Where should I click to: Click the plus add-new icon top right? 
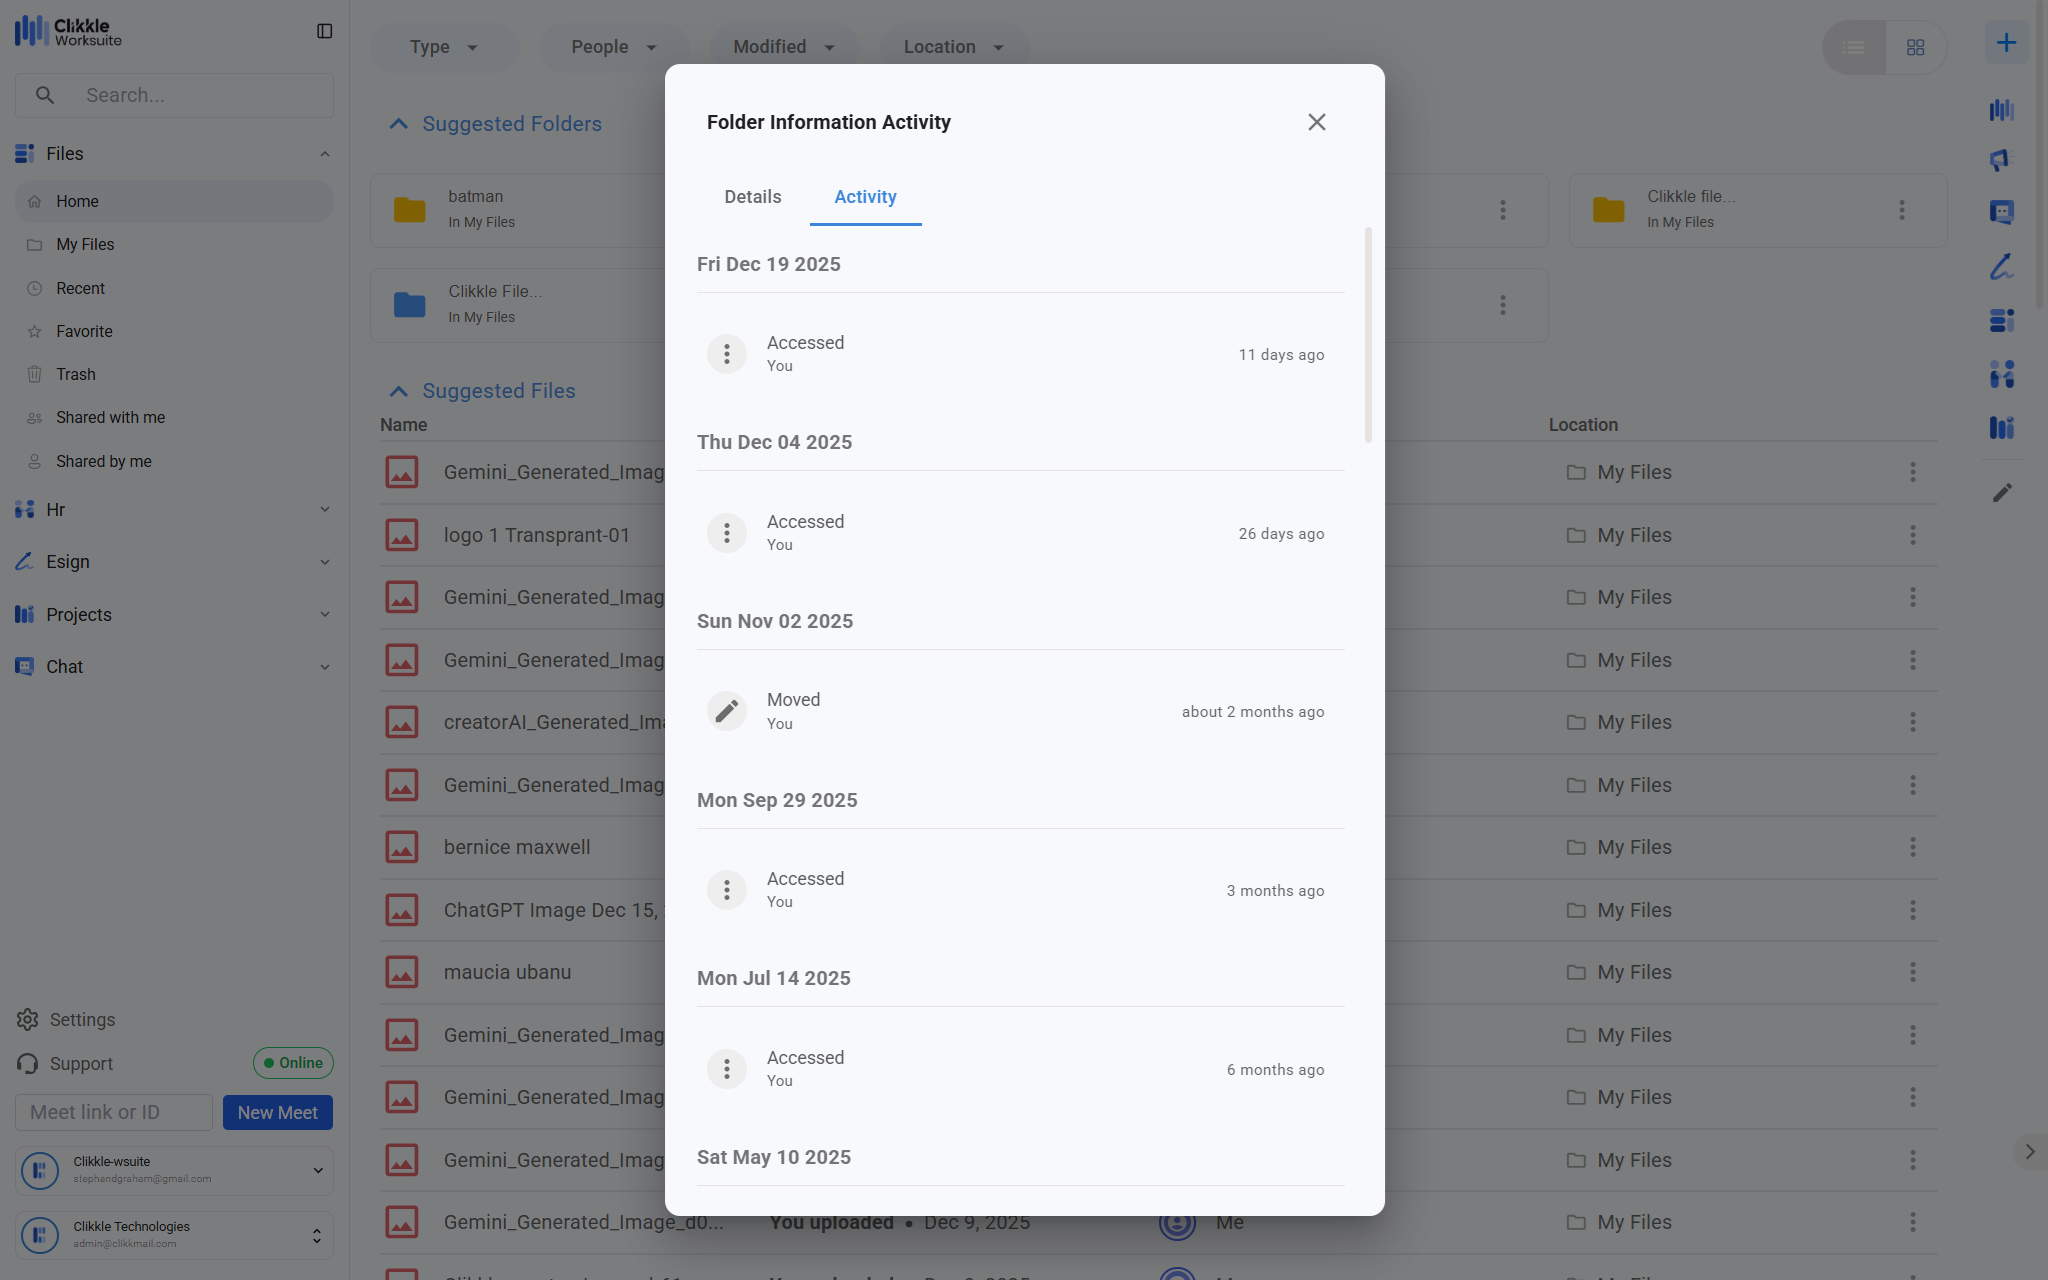click(2005, 43)
